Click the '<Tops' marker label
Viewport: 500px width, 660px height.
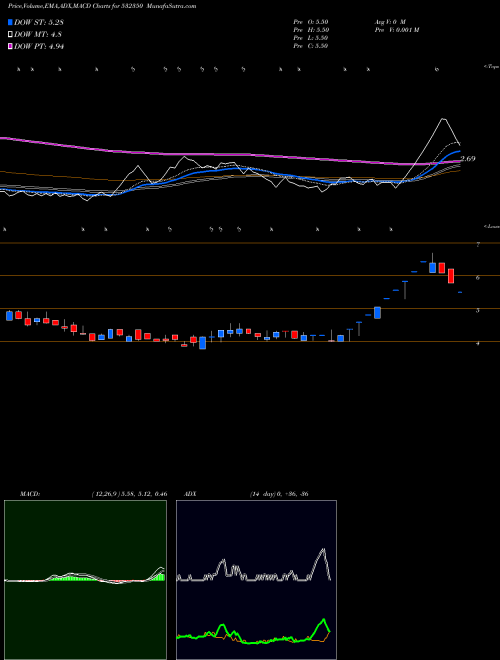pos(491,67)
